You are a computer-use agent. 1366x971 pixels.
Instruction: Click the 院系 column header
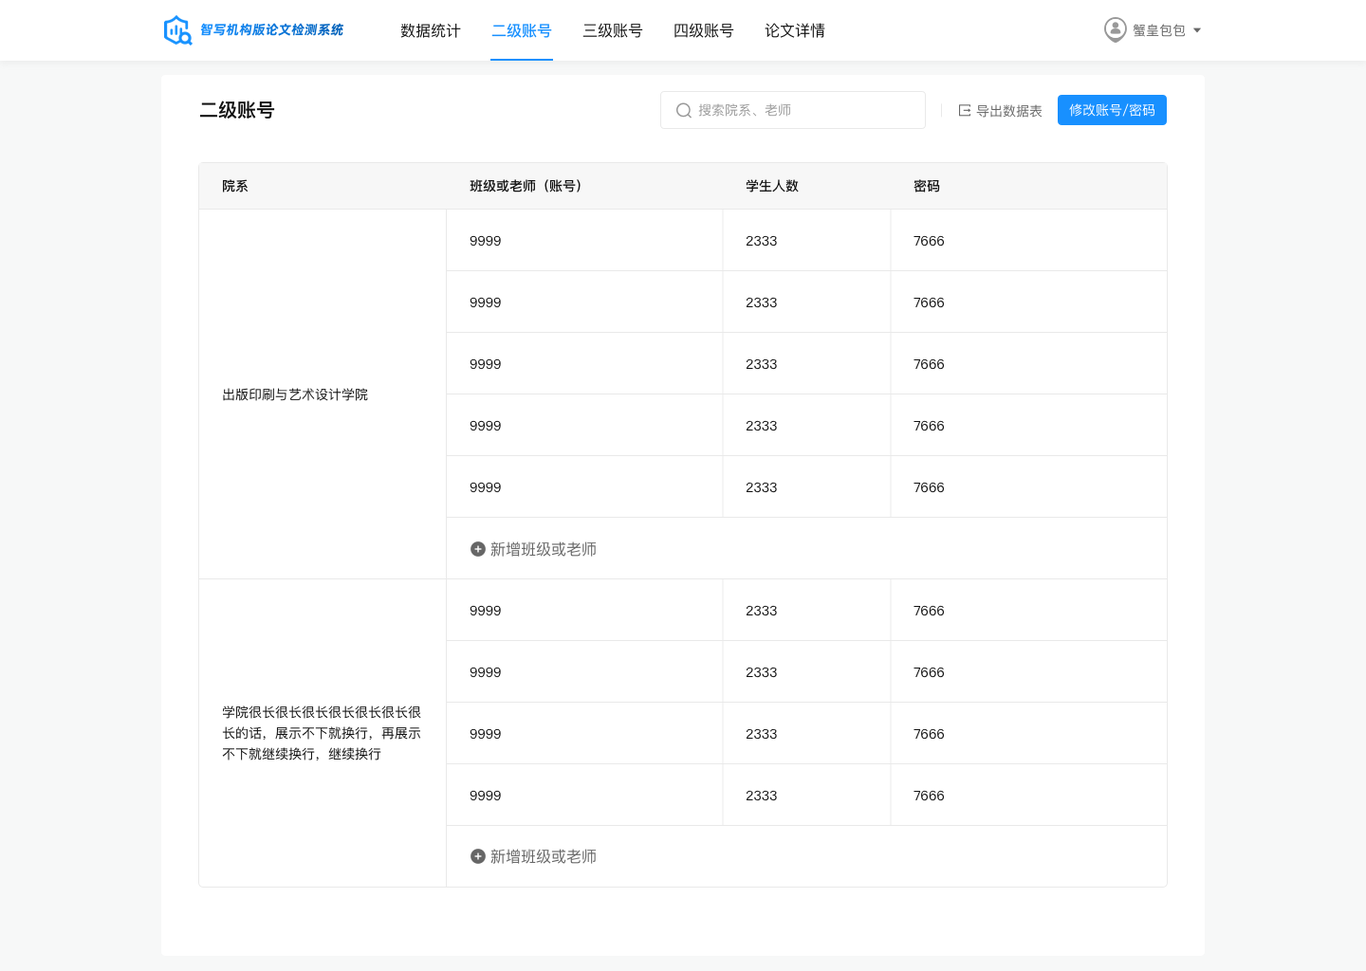click(x=235, y=186)
